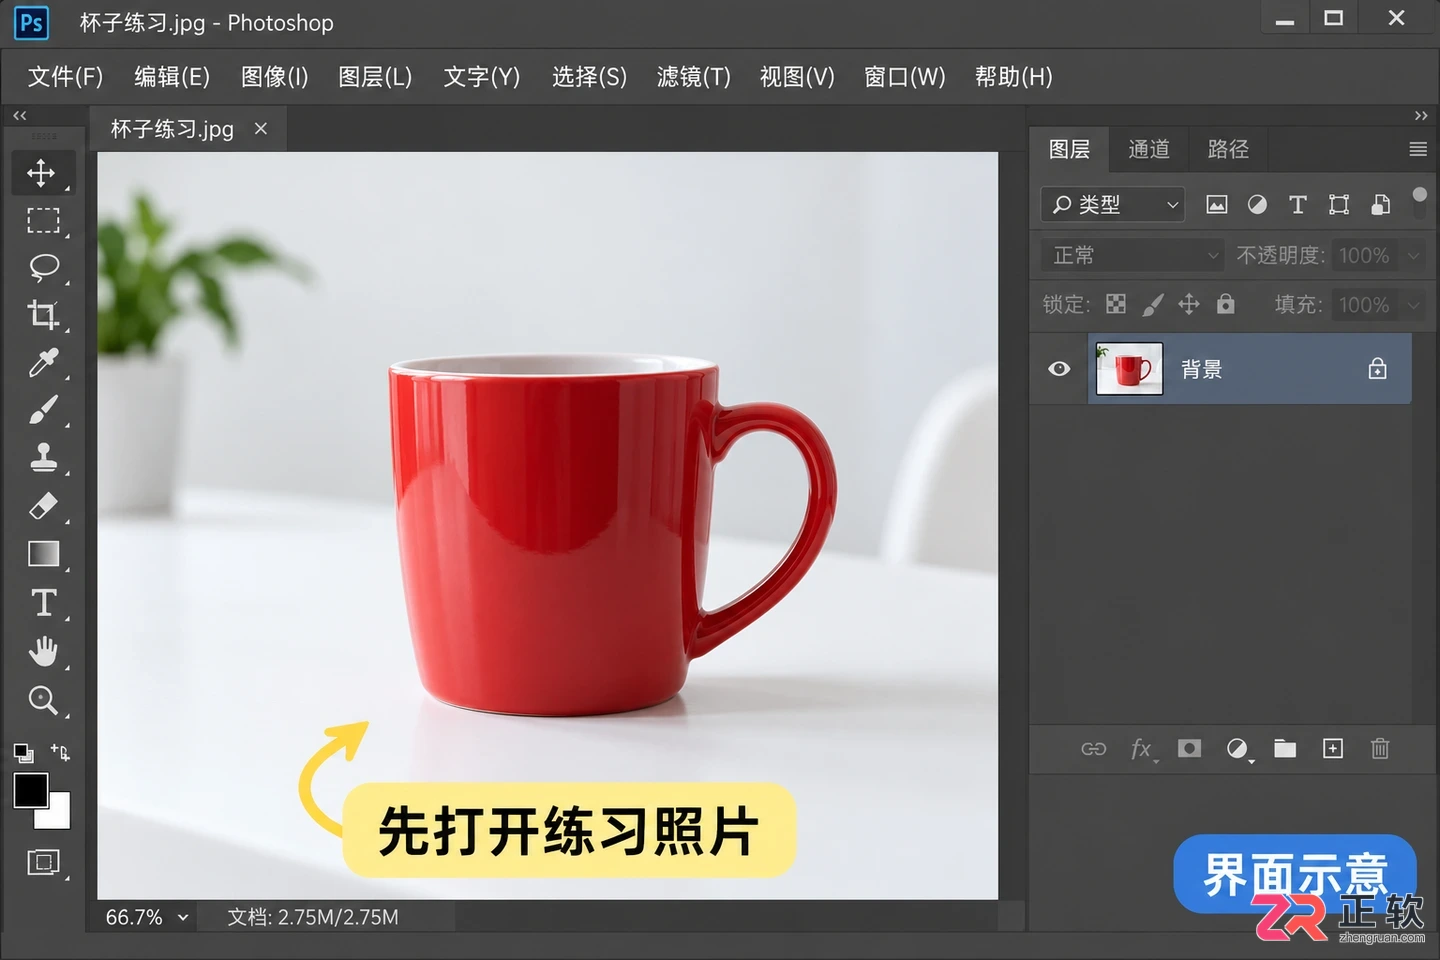
Task: Open the layers panel options menu
Action: click(1418, 149)
